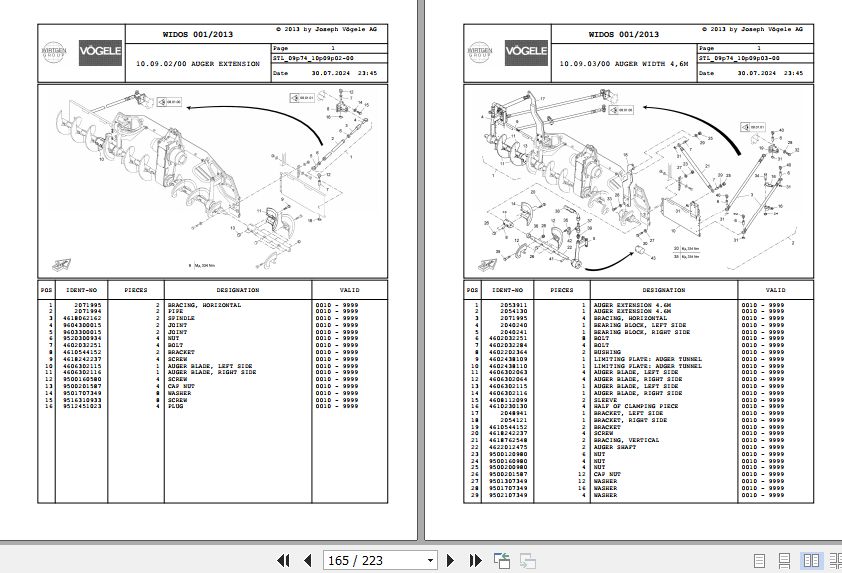Image resolution: width=842 pixels, height=573 pixels.
Task: Click 'VALID' column header on right page
Action: tap(775, 290)
